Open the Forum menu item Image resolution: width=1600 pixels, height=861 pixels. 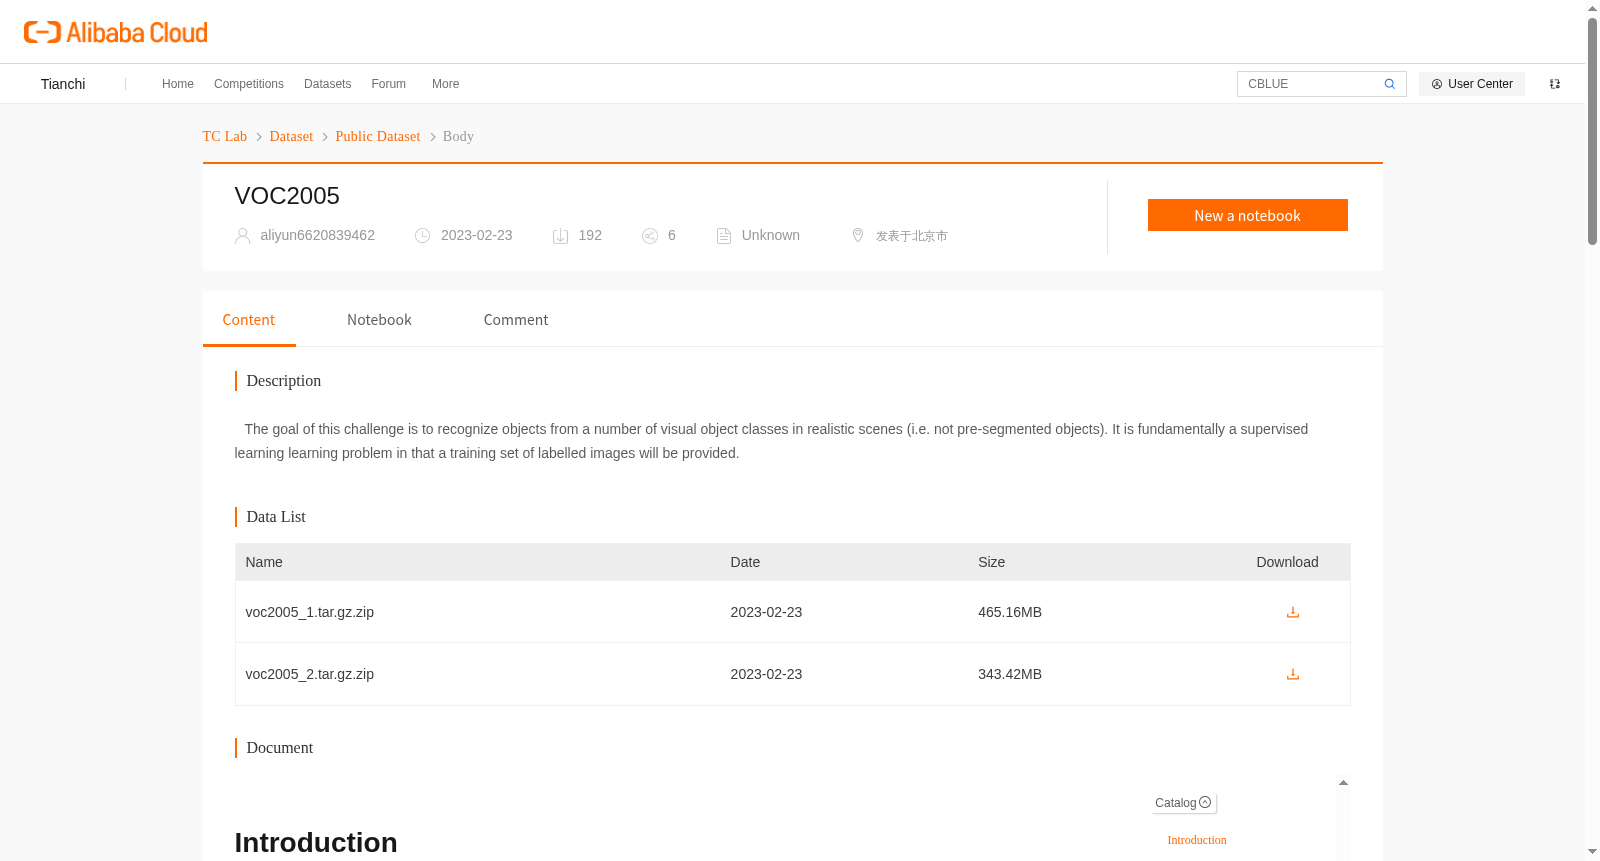(x=389, y=84)
